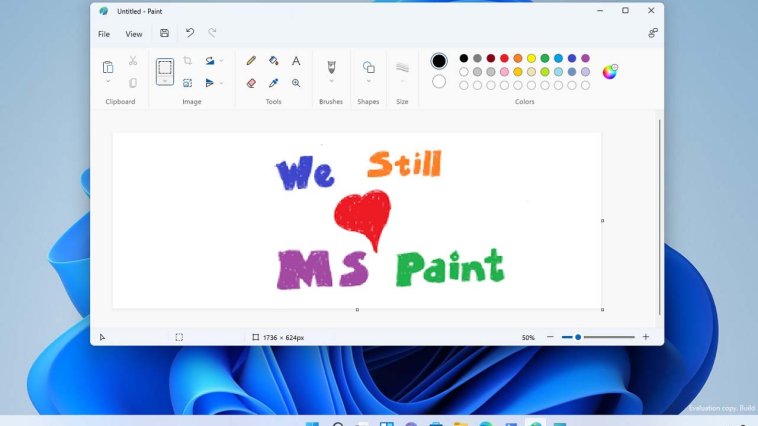Select the Text tool
758x426 pixels.
pyautogui.click(x=296, y=60)
